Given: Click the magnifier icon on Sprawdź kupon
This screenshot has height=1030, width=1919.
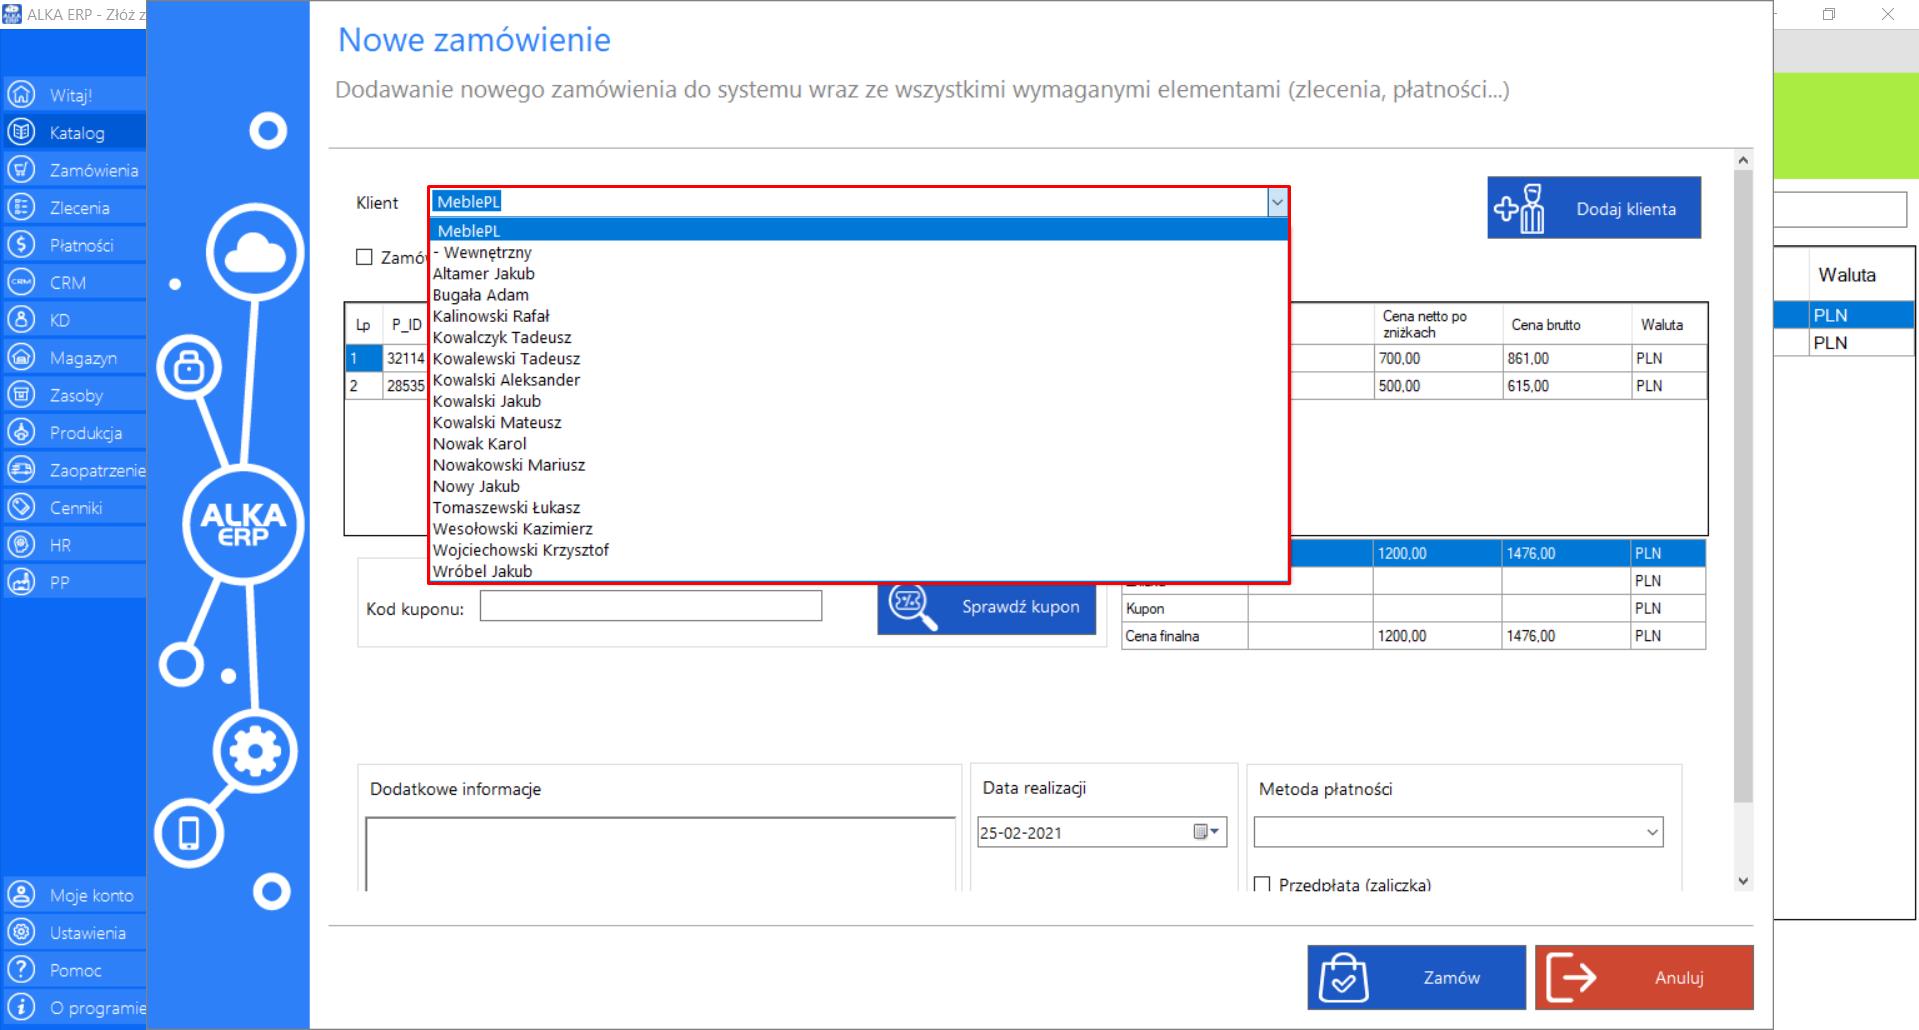Looking at the screenshot, I should click(912, 606).
